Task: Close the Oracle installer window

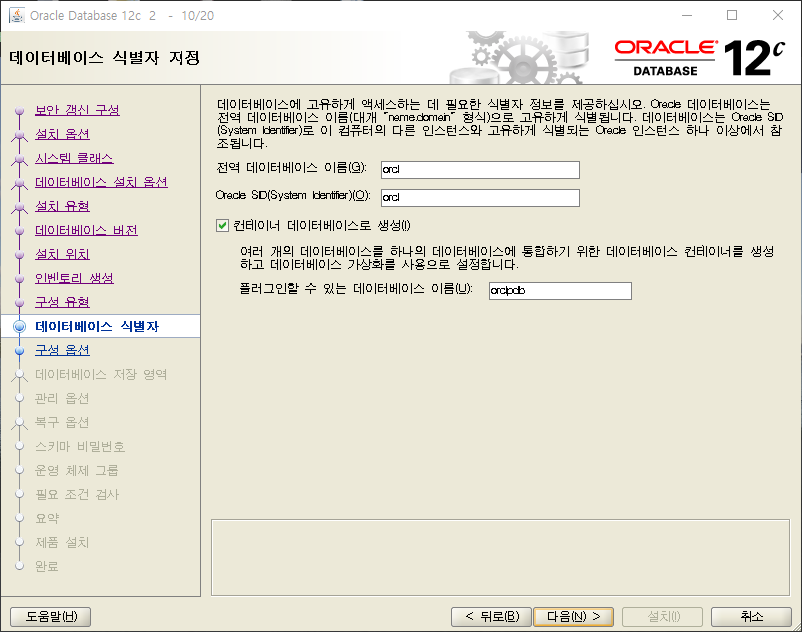Action: (778, 15)
